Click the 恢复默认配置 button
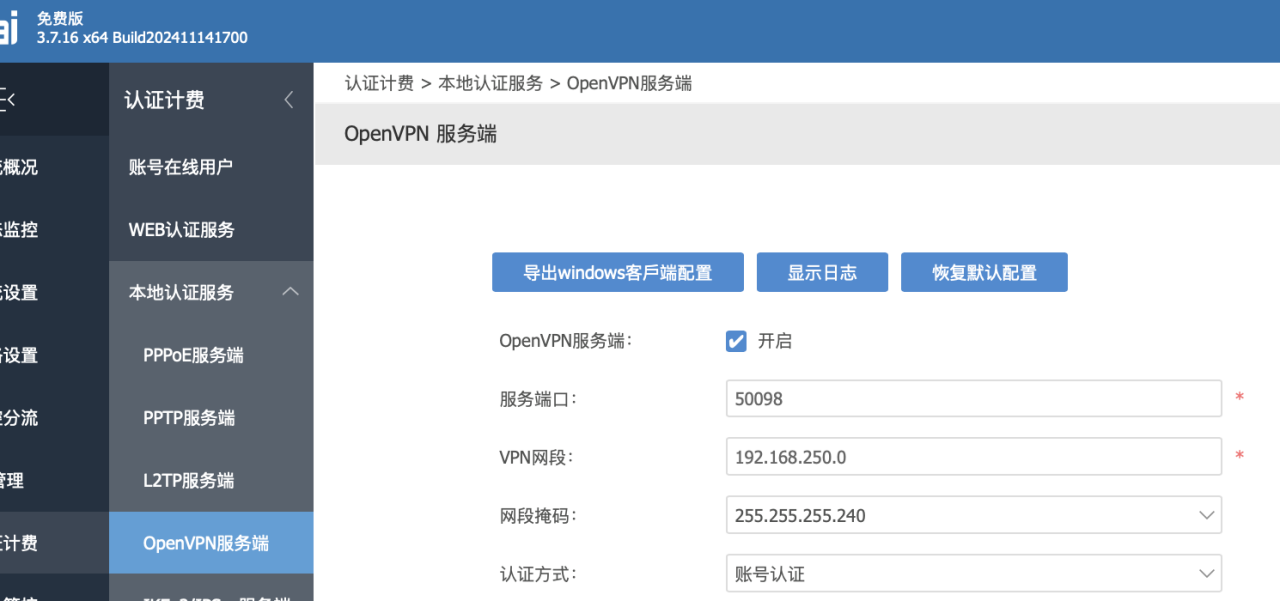1280x601 pixels. [984, 272]
